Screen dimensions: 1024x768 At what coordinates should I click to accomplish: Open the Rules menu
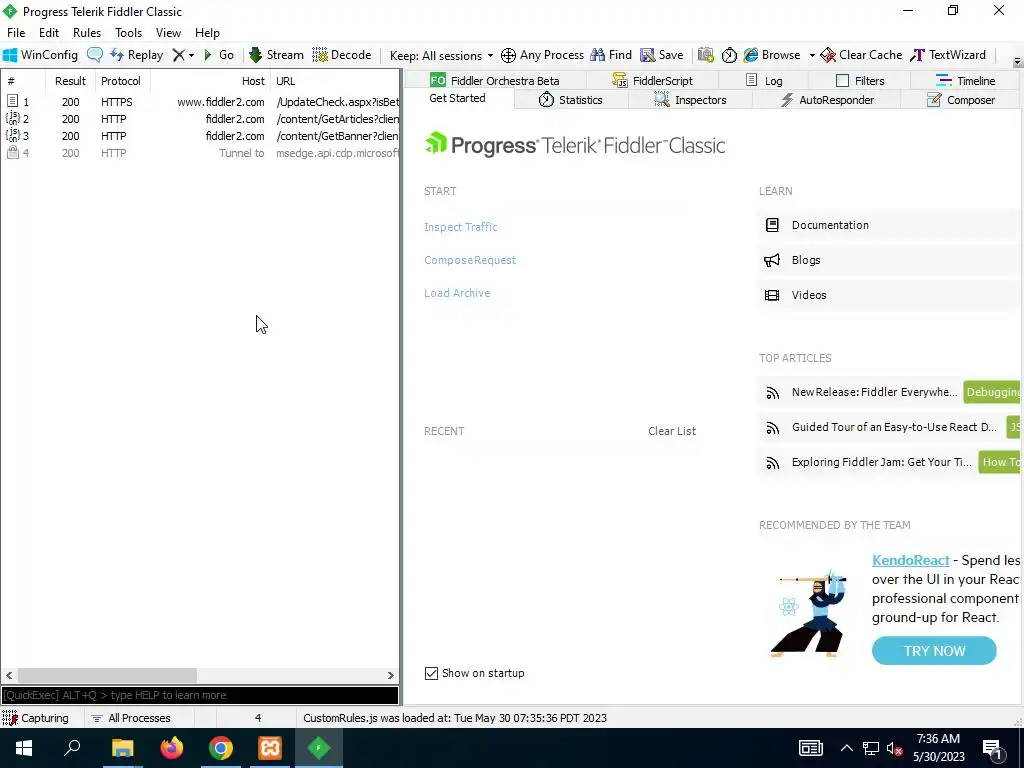pyautogui.click(x=87, y=33)
